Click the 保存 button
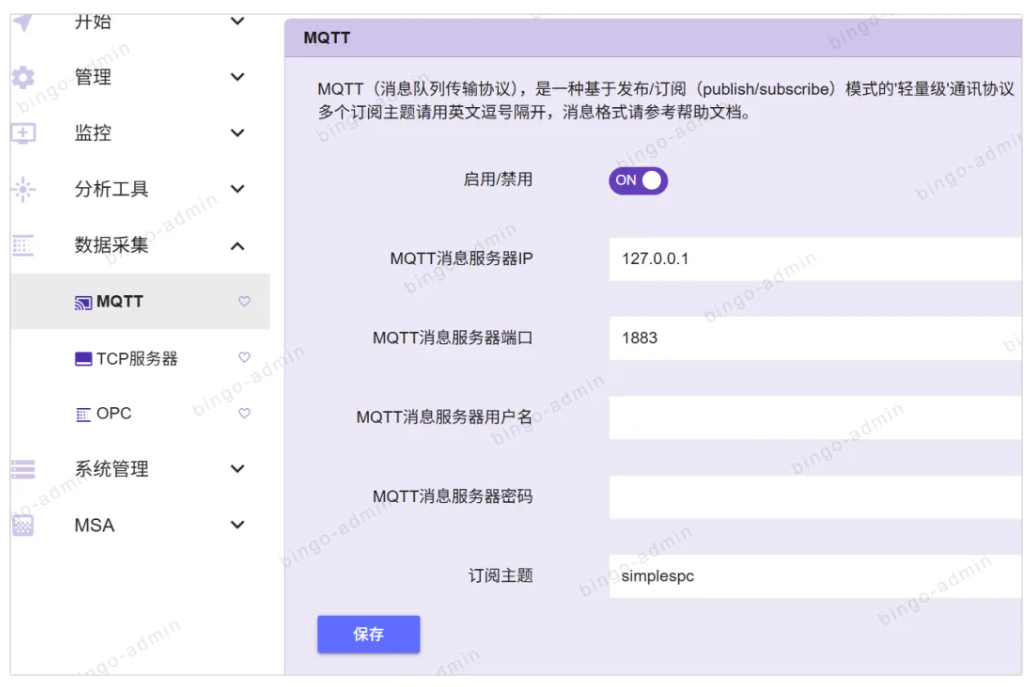1036x687 pixels. point(368,634)
